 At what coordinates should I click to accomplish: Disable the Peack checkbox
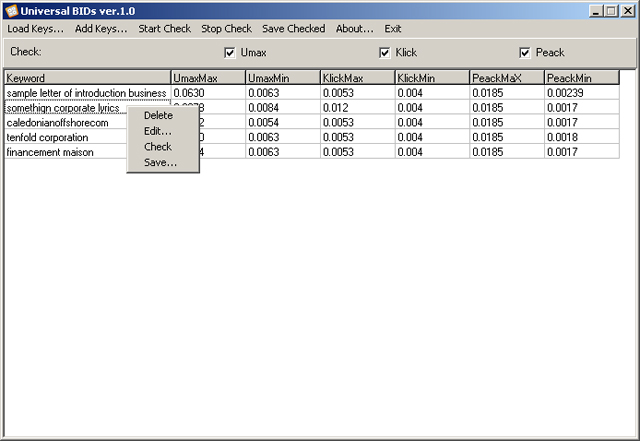pyautogui.click(x=524, y=53)
